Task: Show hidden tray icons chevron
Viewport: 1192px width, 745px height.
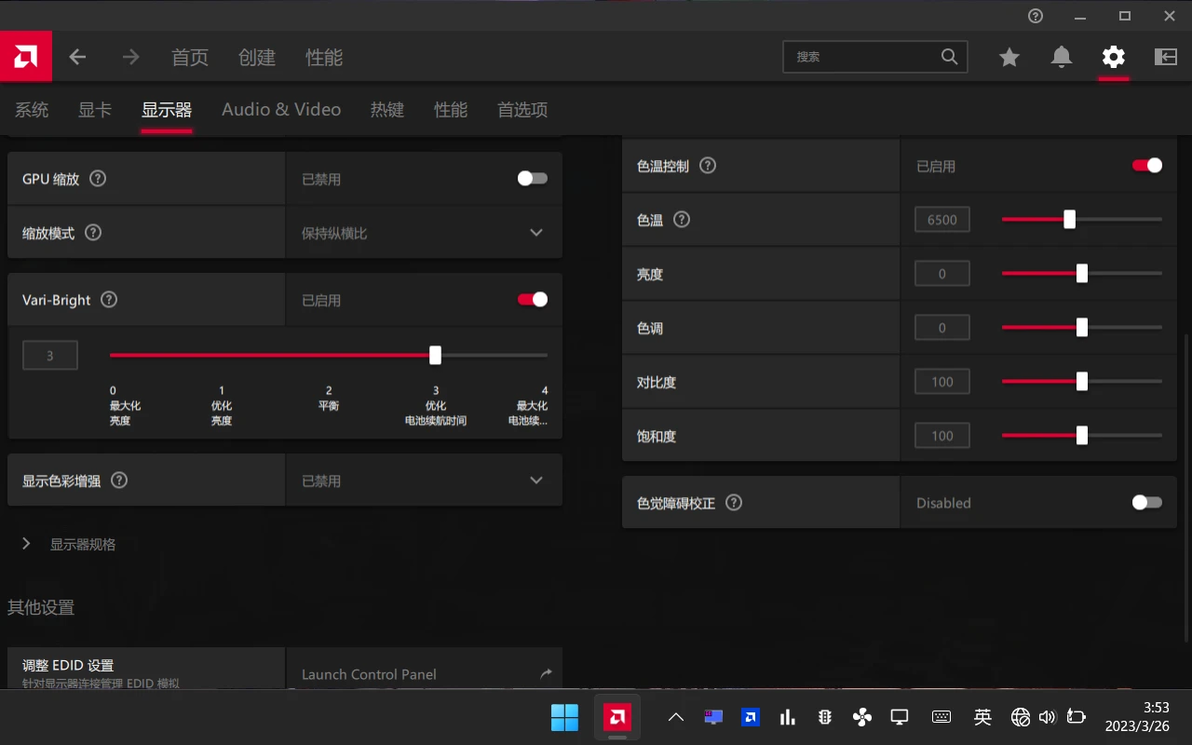Action: [675, 717]
